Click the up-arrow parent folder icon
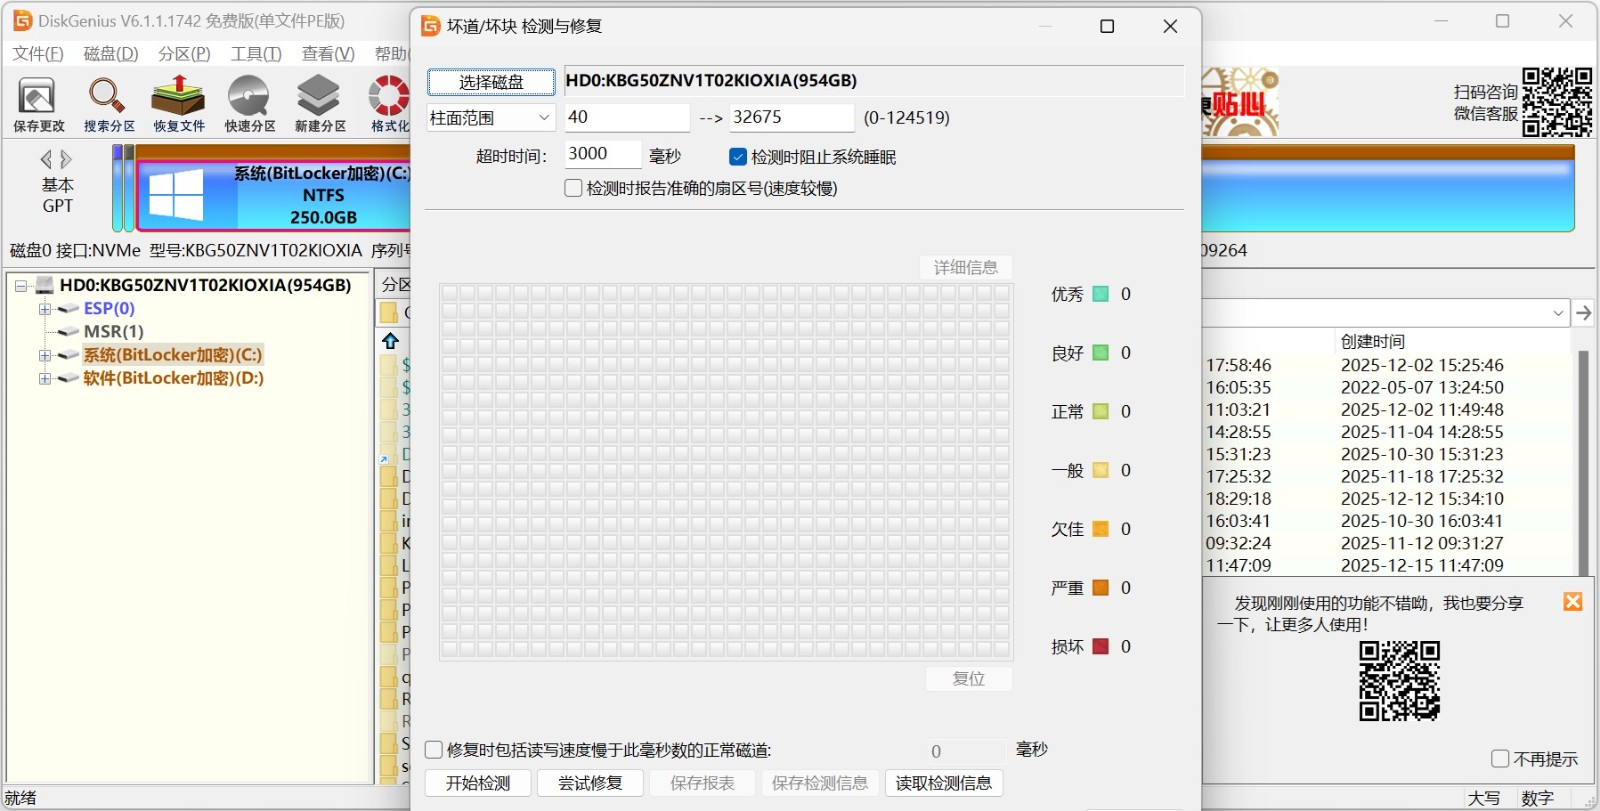The height and width of the screenshot is (811, 1600). [x=391, y=341]
